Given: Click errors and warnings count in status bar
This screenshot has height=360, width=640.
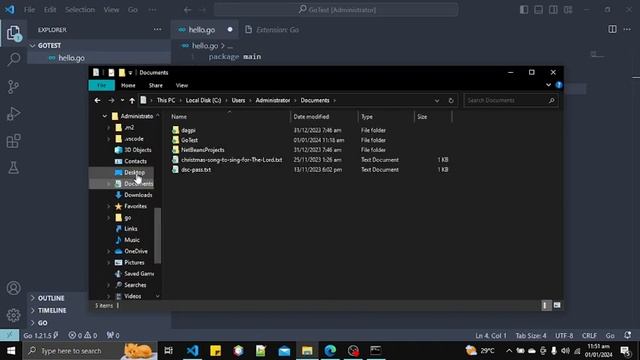Looking at the screenshot, I should coord(83,336).
